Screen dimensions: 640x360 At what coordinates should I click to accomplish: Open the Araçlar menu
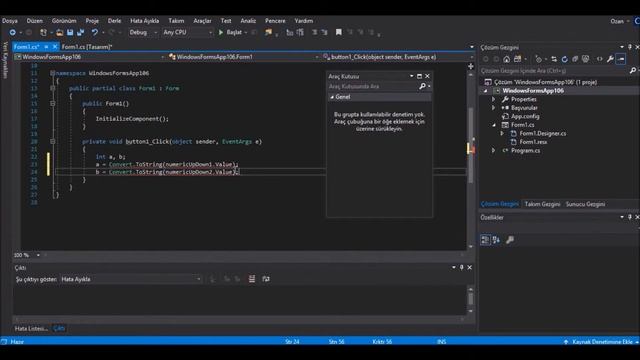[202, 21]
